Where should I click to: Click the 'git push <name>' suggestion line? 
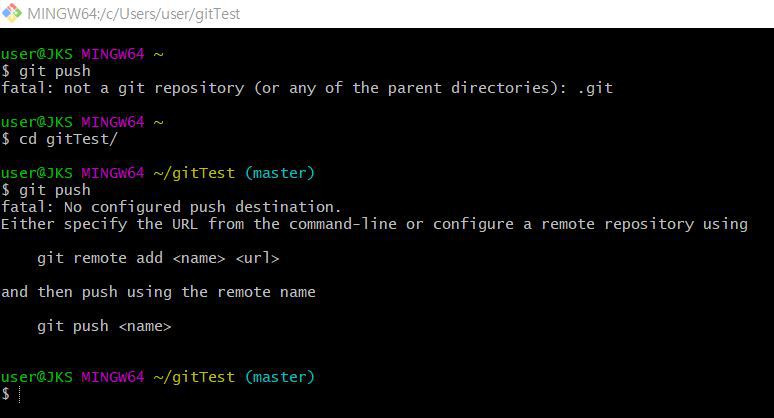tap(104, 326)
